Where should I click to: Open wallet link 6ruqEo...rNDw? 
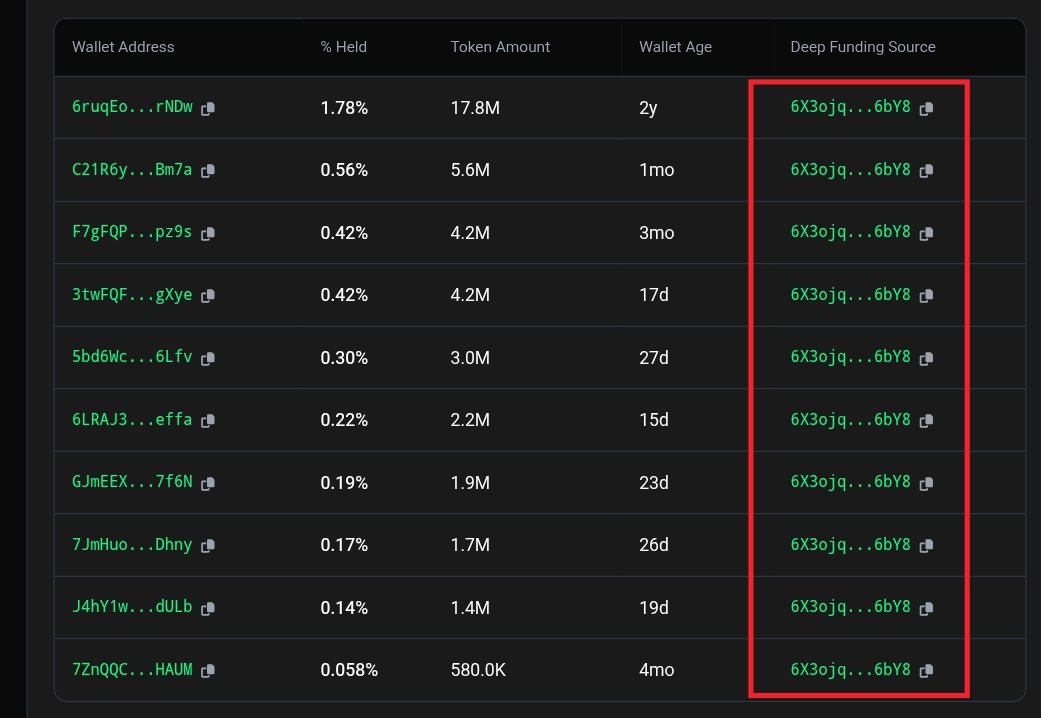[132, 107]
